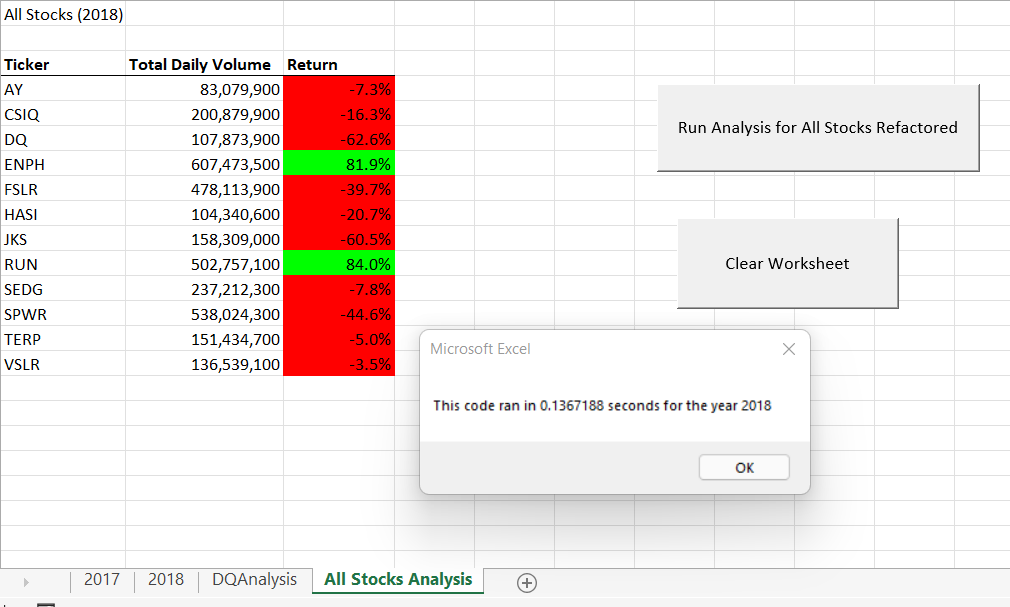Select the VSLR ticker cell
The image size is (1010, 607).
click(x=63, y=365)
